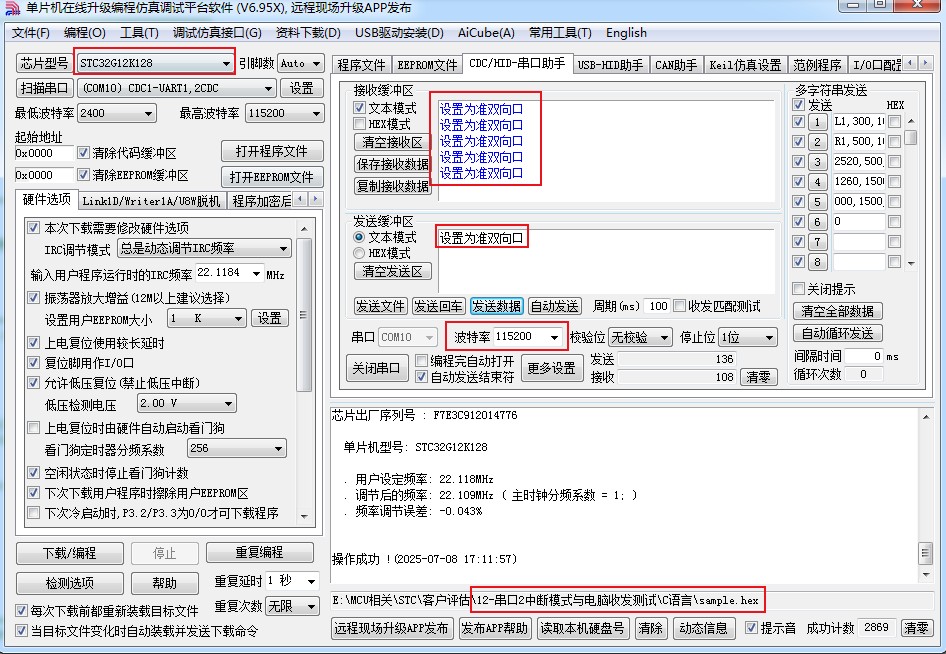Open the 引脚数 Auto dropdown
This screenshot has height=654, width=946.
pyautogui.click(x=300, y=63)
